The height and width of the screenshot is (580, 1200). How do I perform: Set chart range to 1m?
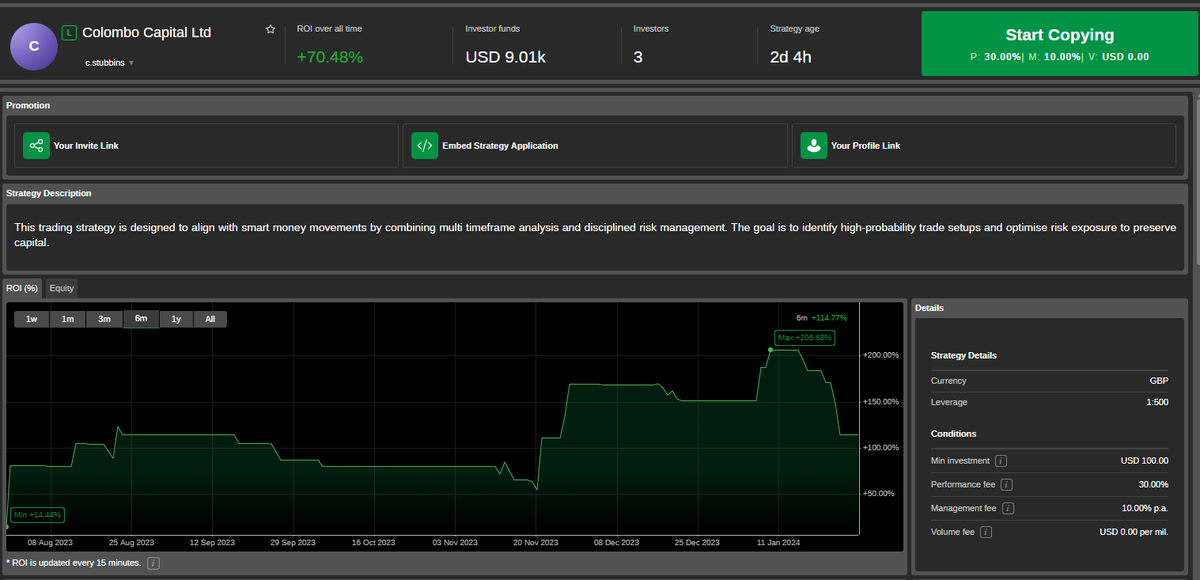click(67, 319)
